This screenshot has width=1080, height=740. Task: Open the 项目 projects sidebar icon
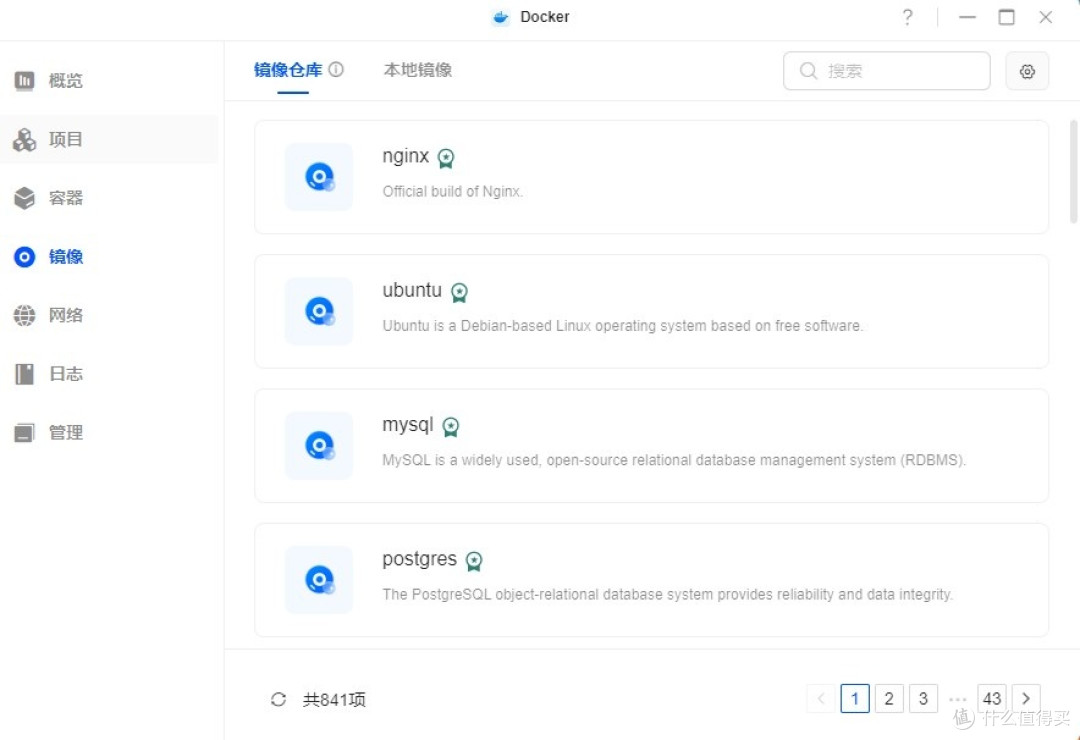(25, 139)
